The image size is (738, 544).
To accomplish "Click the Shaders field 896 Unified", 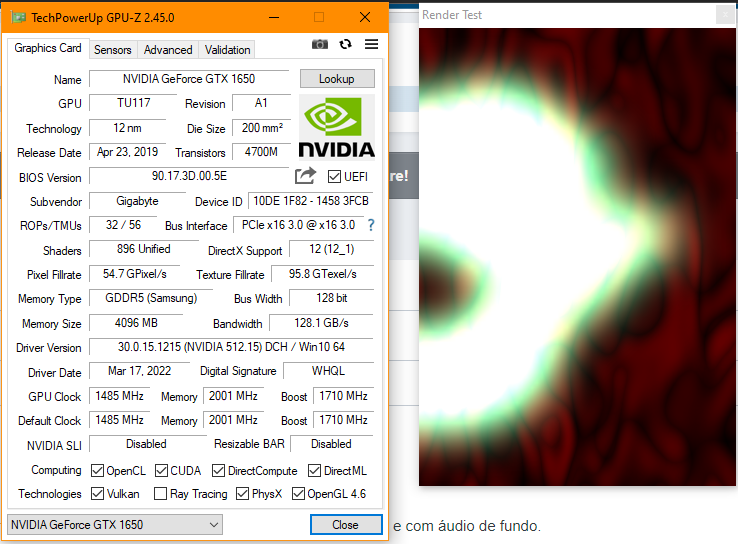I will tap(144, 249).
